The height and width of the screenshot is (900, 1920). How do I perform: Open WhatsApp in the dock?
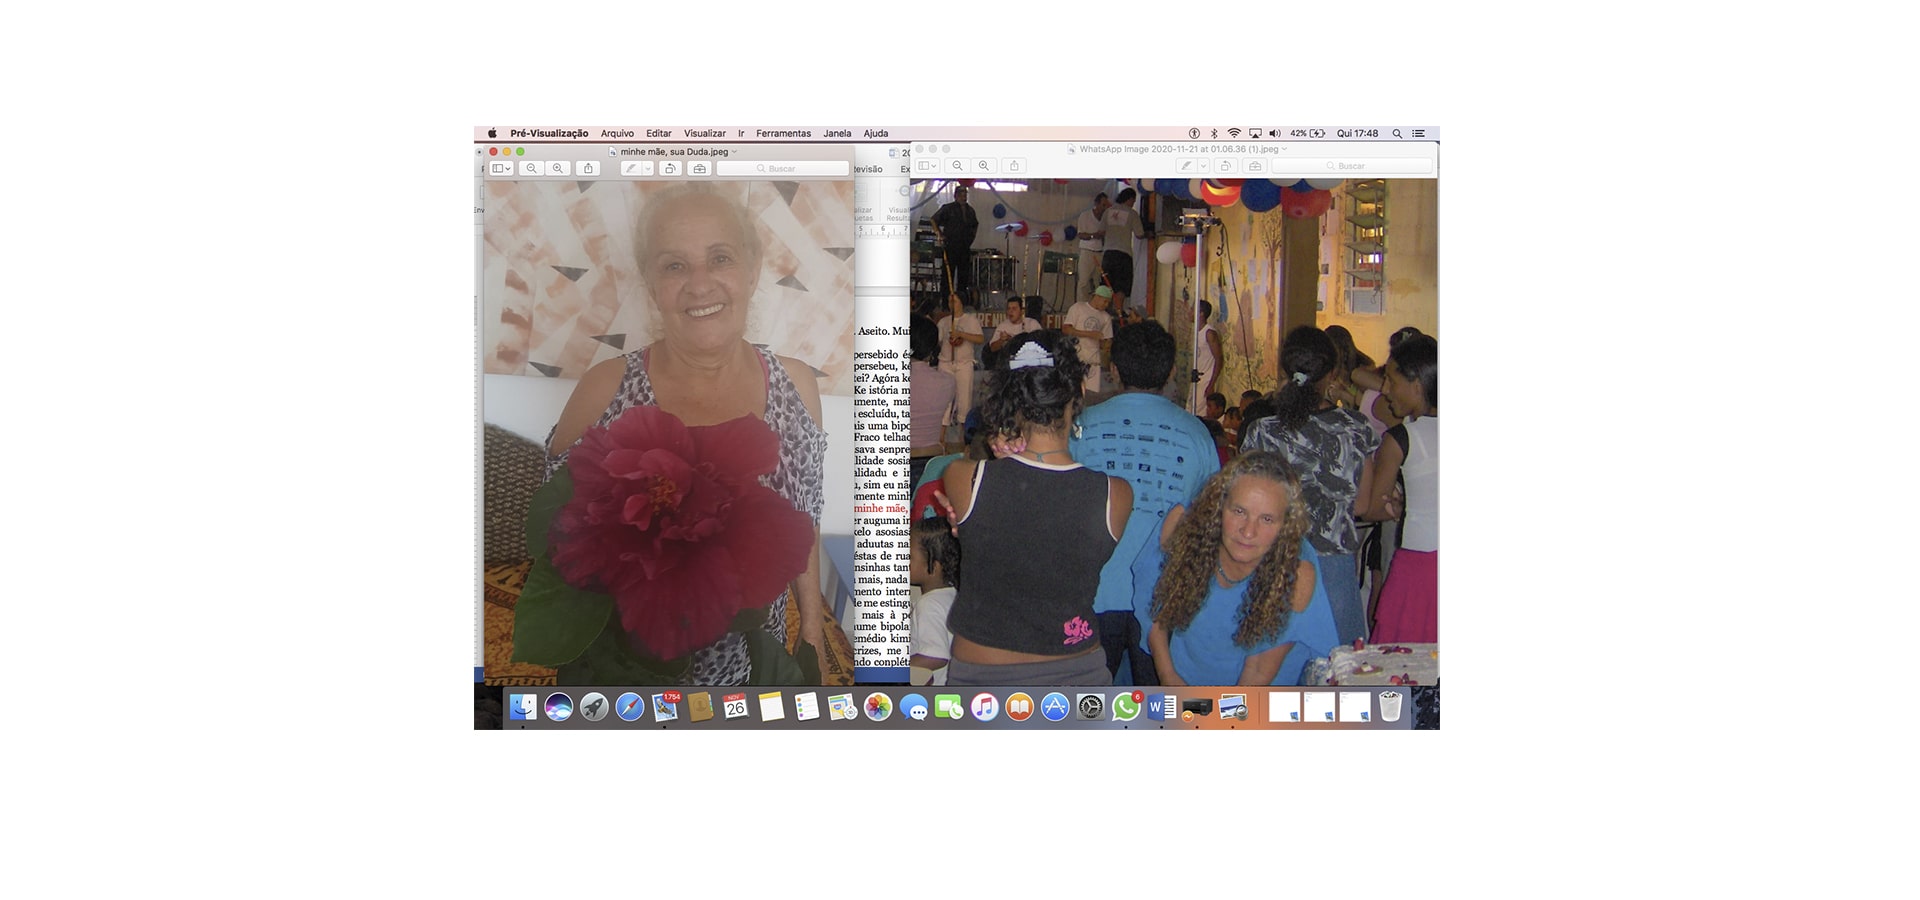pyautogui.click(x=1126, y=707)
